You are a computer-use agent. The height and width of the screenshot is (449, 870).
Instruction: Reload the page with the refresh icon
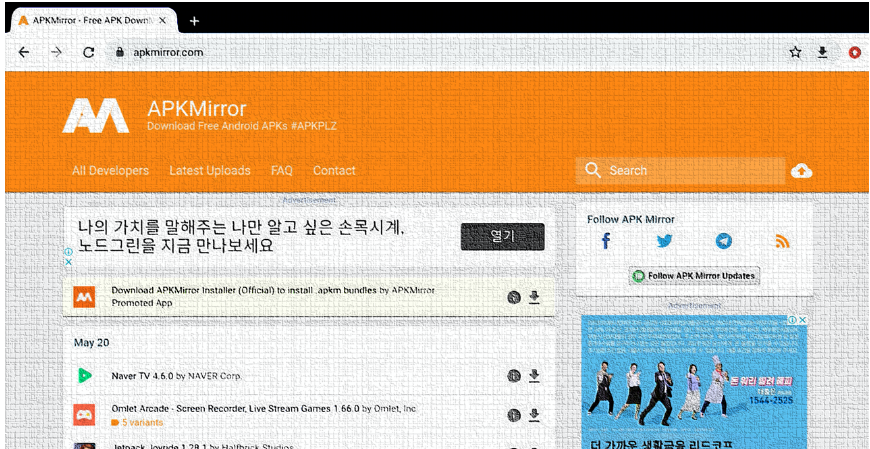pyautogui.click(x=88, y=52)
